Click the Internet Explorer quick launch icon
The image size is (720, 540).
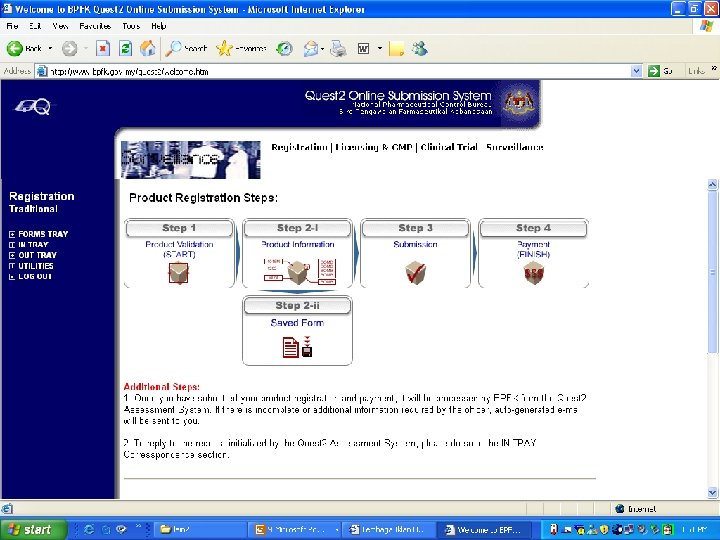tap(89, 530)
